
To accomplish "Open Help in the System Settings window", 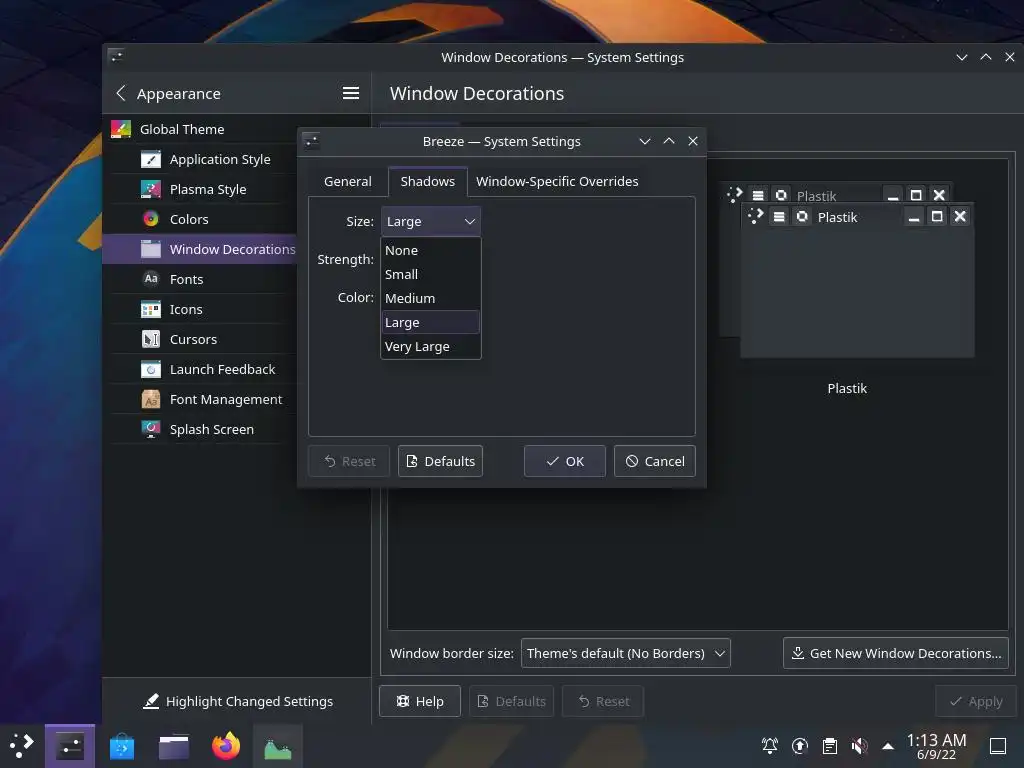I will point(420,701).
